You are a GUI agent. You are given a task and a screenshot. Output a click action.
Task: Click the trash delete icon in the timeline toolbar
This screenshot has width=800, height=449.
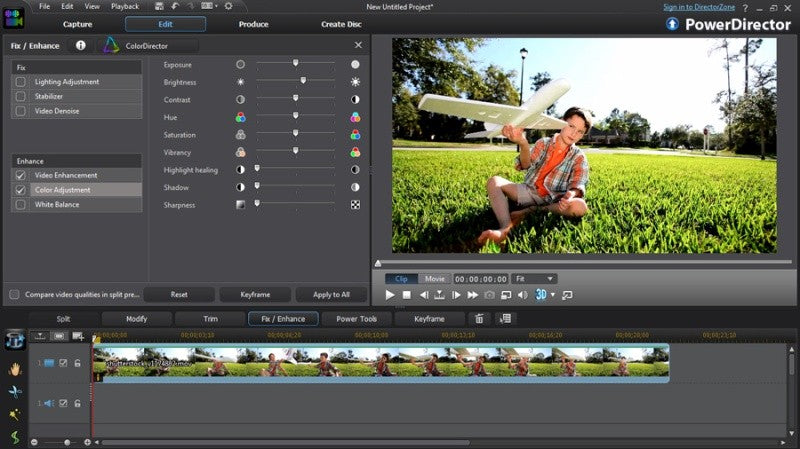pyautogui.click(x=479, y=319)
